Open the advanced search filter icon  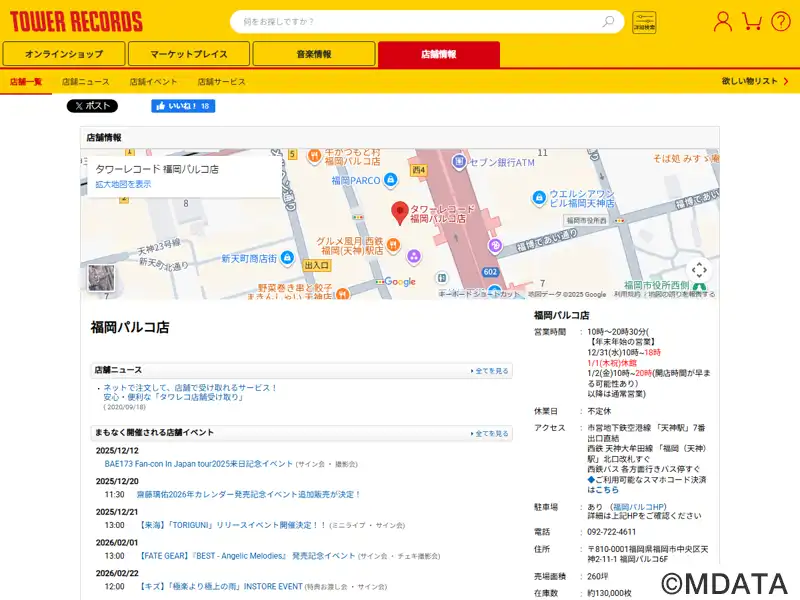pos(644,22)
